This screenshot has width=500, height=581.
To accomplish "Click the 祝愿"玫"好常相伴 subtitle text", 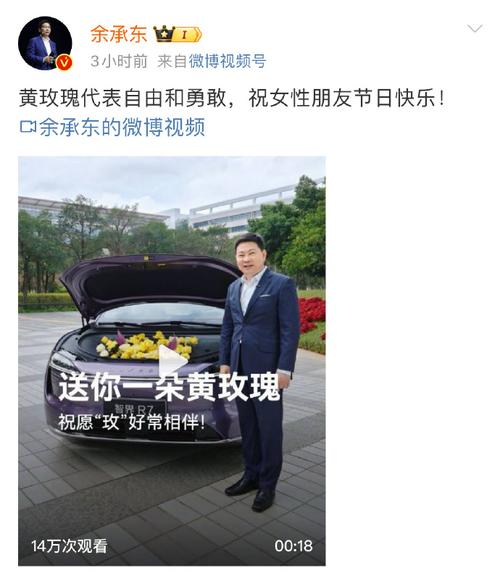I will coord(132,422).
